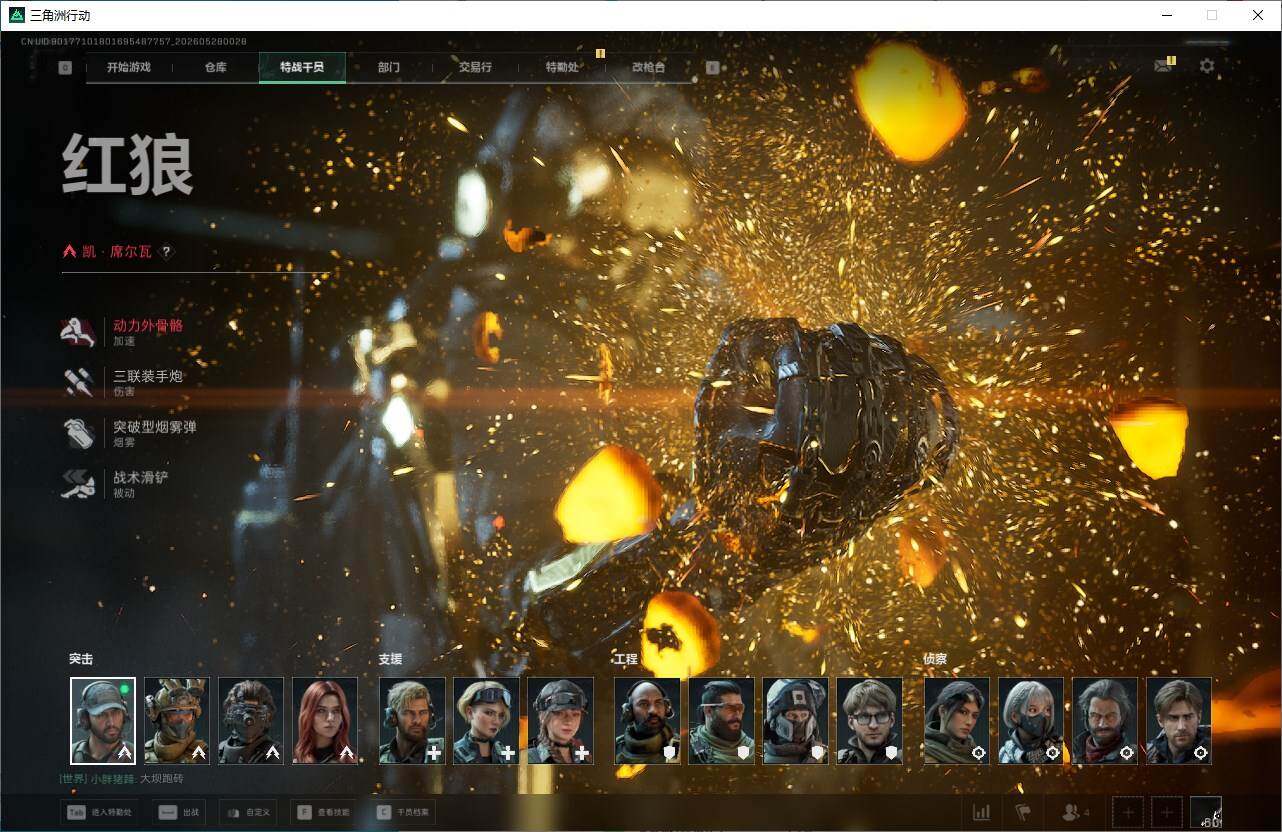Open the 开始游戏 tab

point(129,67)
